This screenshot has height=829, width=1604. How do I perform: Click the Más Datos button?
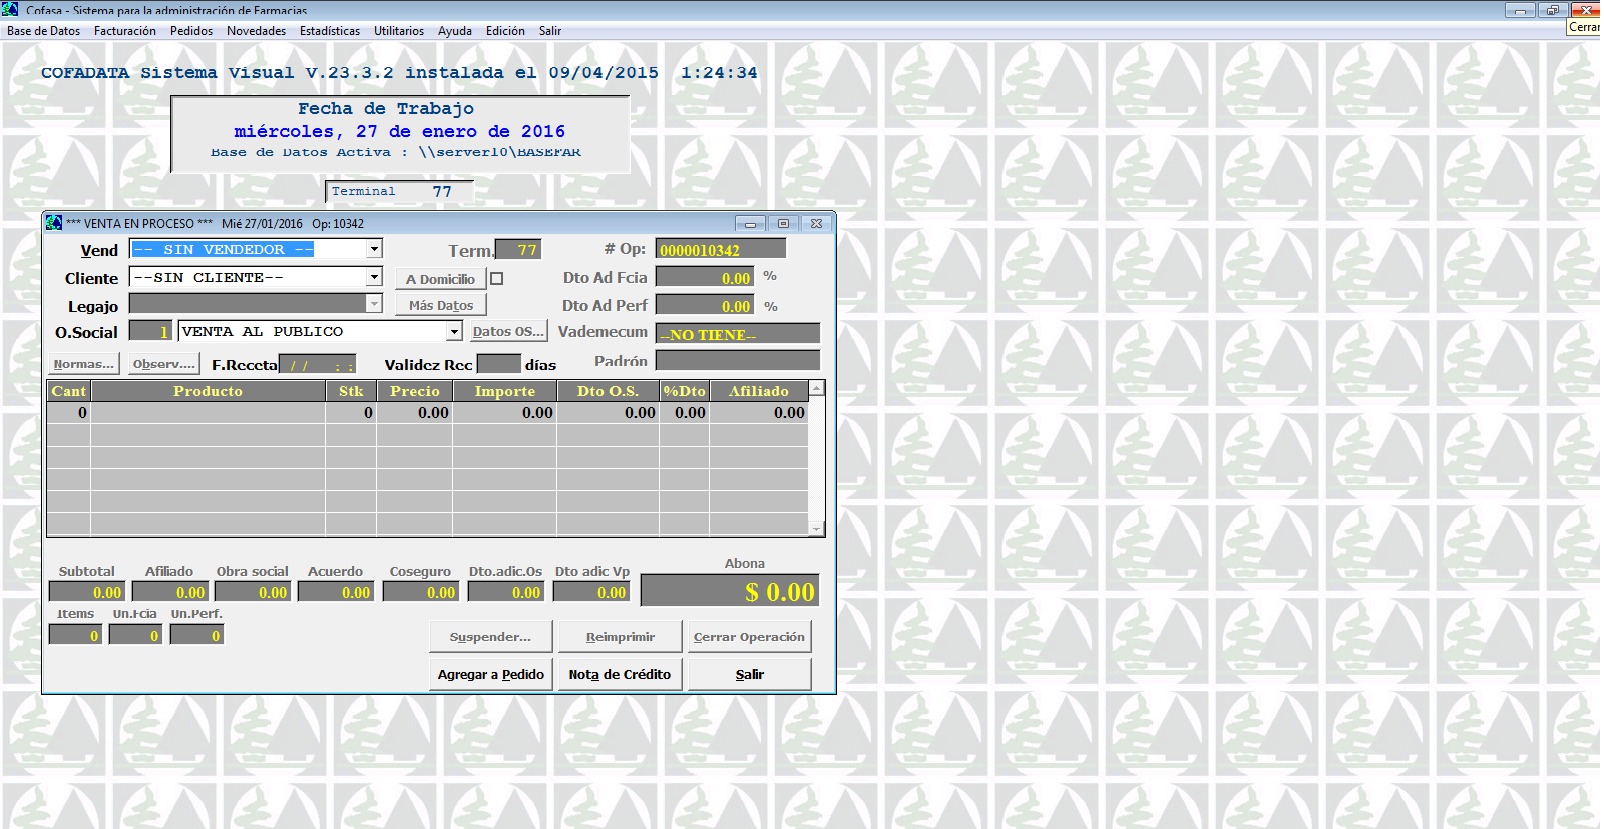(440, 305)
